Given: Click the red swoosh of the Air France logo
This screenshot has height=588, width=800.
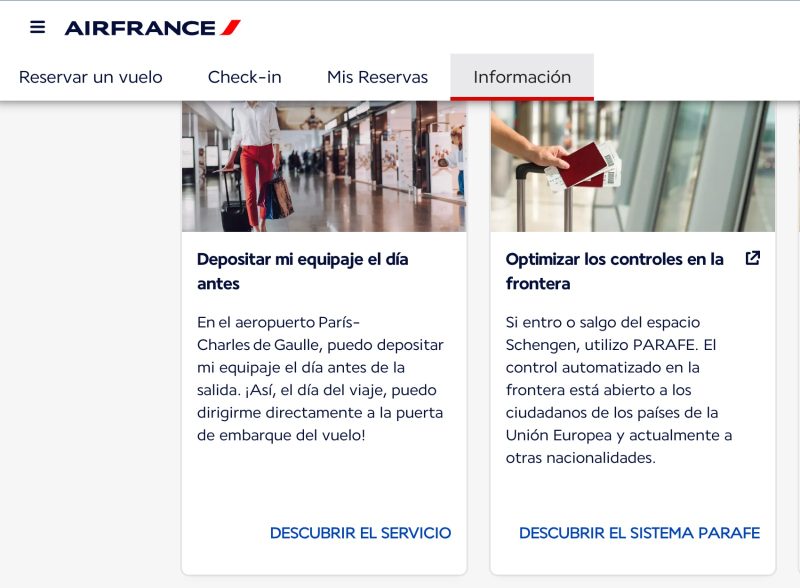Looking at the screenshot, I should (x=230, y=28).
